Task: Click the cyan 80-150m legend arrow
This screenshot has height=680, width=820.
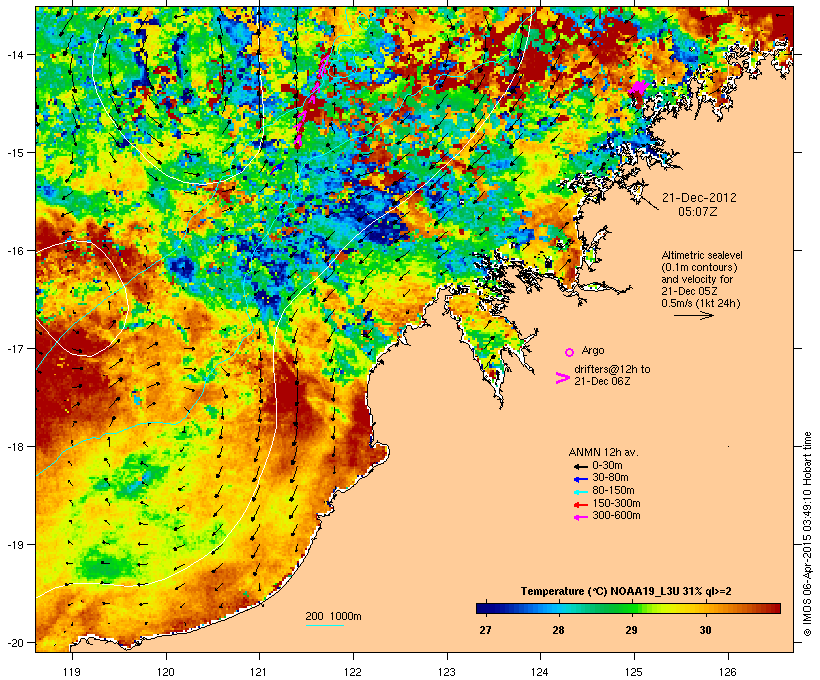Action: pyautogui.click(x=580, y=492)
